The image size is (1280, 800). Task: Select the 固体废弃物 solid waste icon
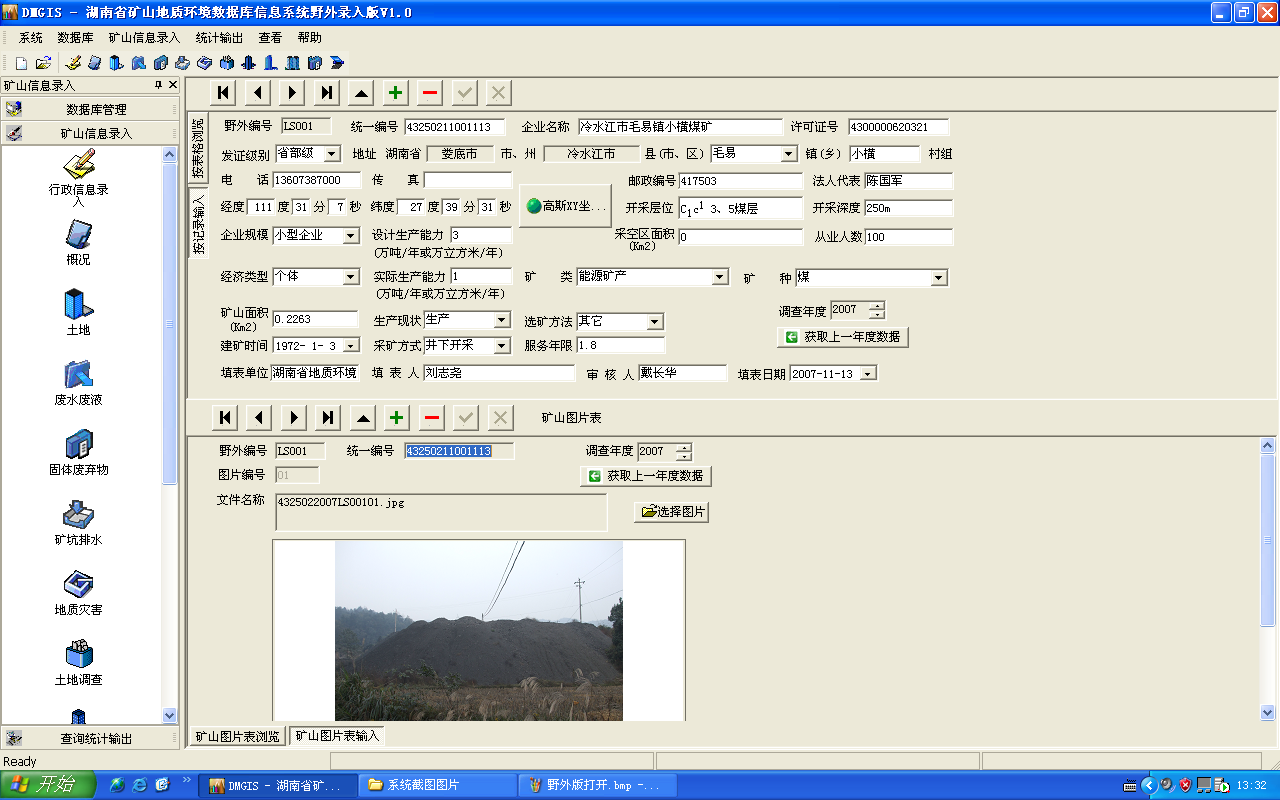tap(79, 446)
